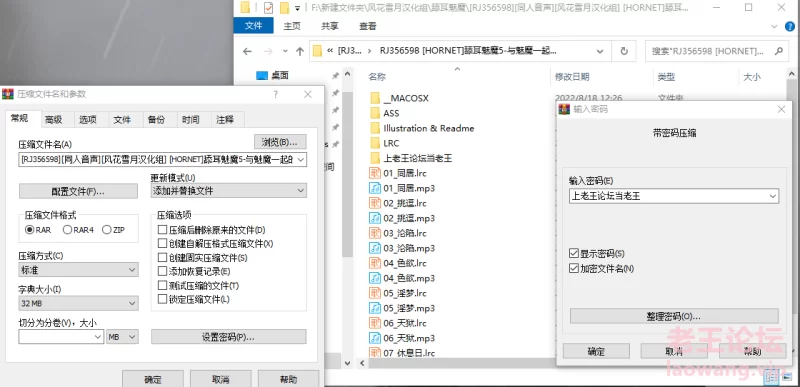
Task: Open the 字典大小 dropdown
Action: 132,304
